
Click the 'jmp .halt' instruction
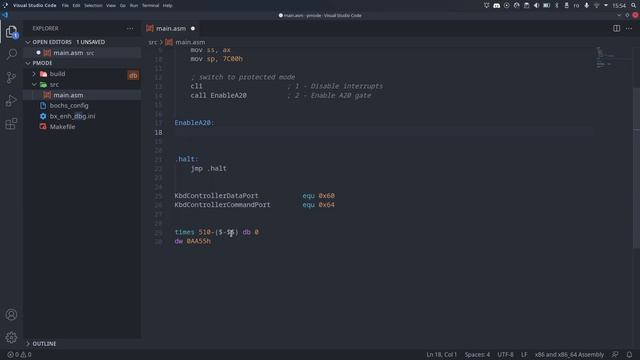[209, 168]
